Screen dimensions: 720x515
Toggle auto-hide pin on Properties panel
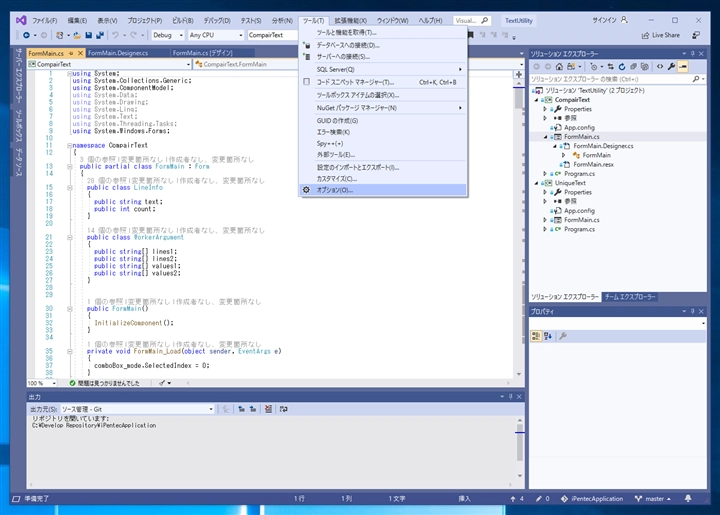coord(692,311)
